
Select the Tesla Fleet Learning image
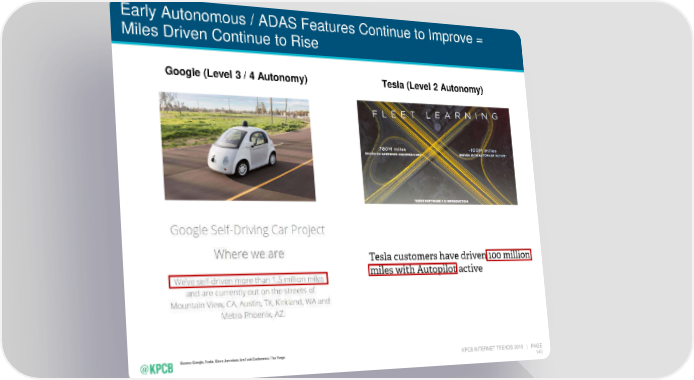point(437,153)
